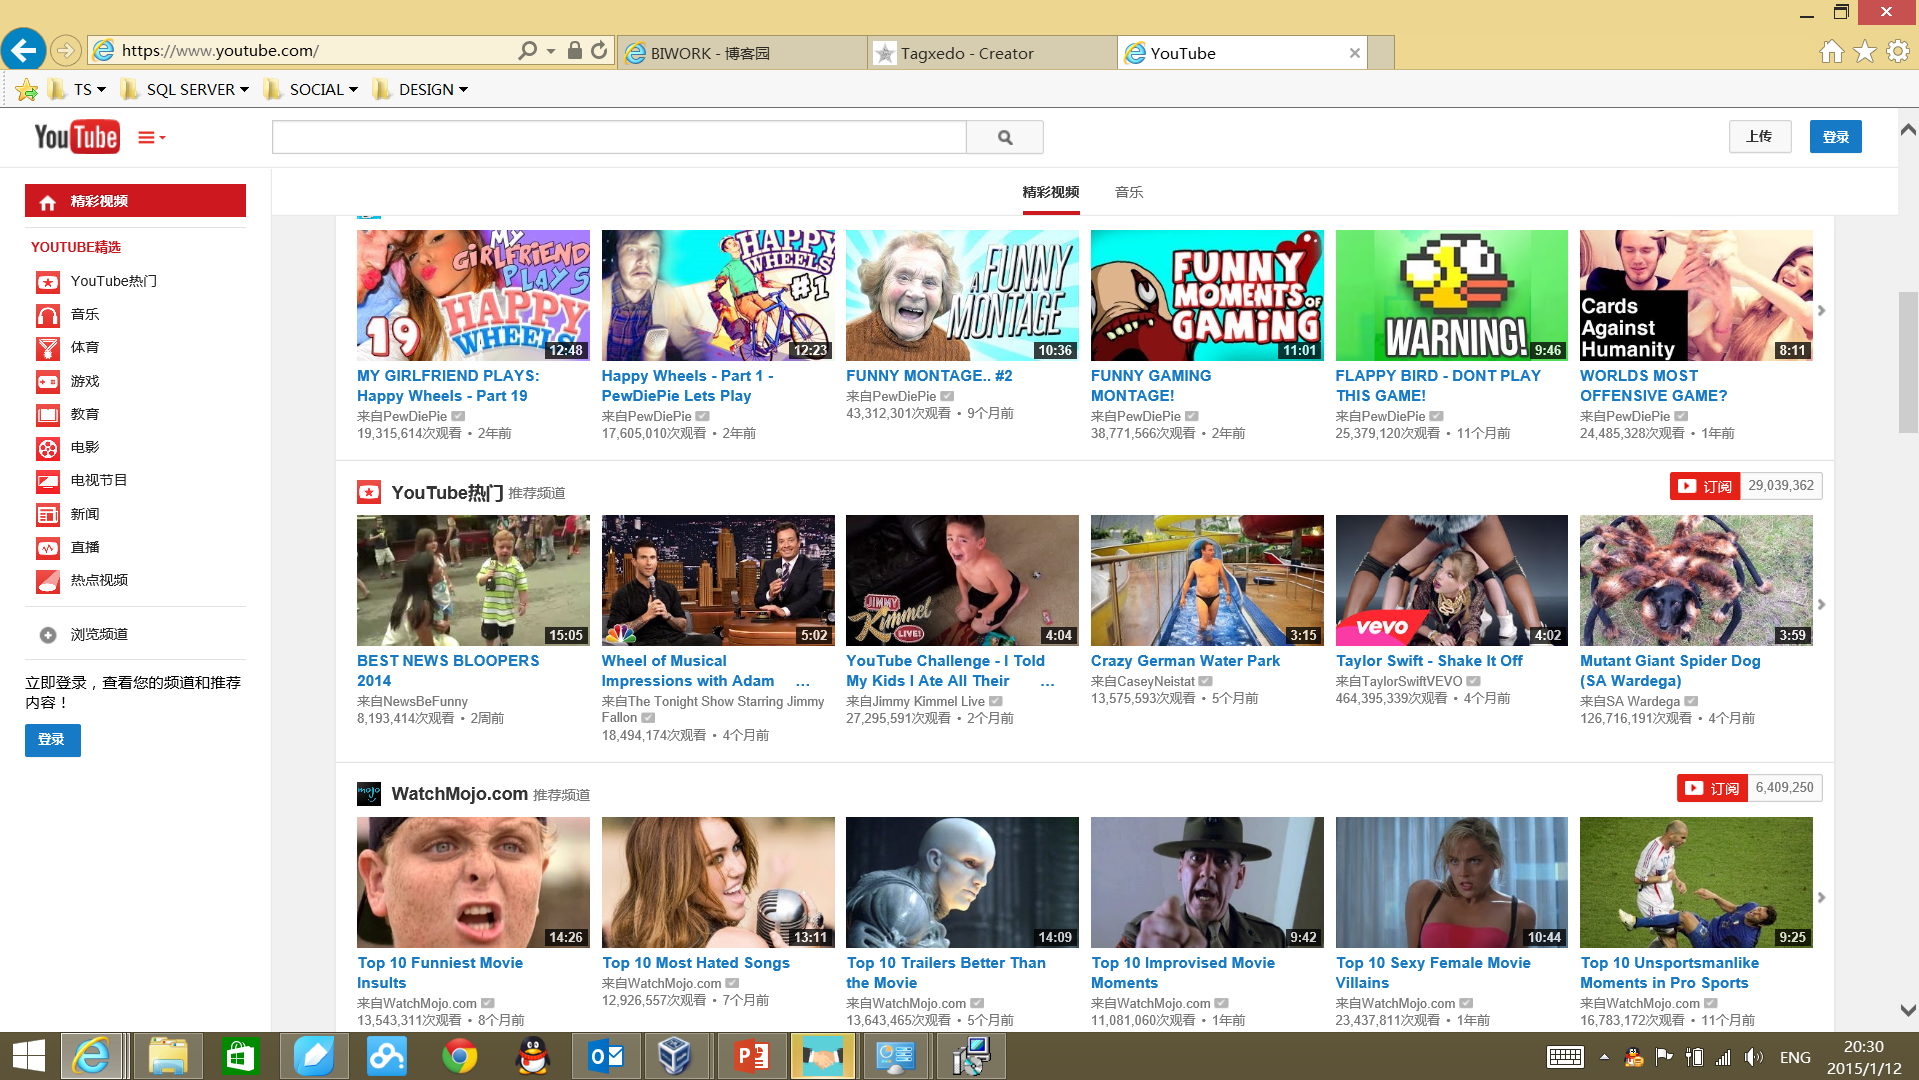Show next videos in YouTube热门 row
This screenshot has height=1080, width=1919.
pyautogui.click(x=1821, y=605)
